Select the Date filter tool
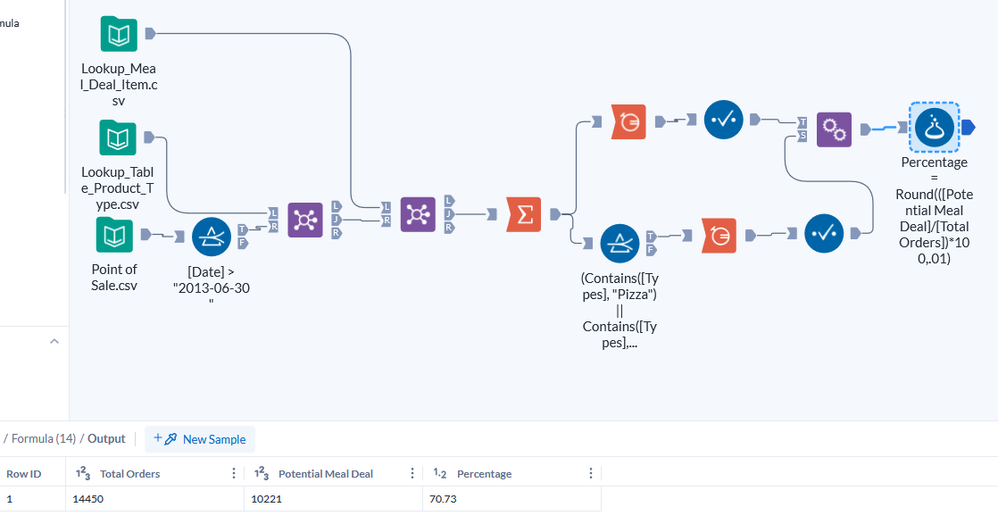 click(x=211, y=236)
